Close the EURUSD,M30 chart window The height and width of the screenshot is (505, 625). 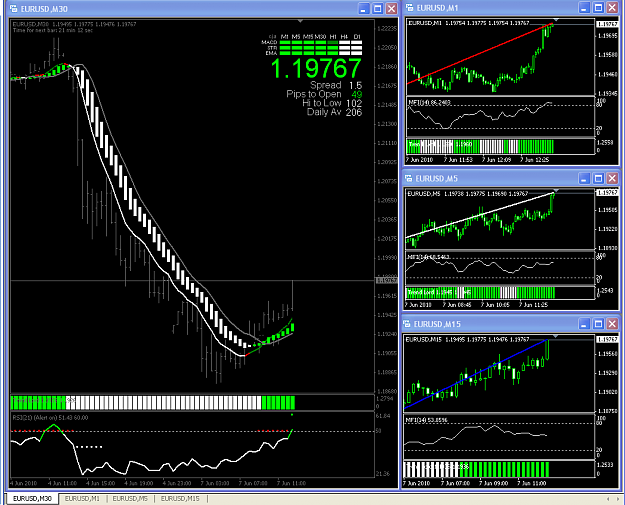click(x=392, y=8)
